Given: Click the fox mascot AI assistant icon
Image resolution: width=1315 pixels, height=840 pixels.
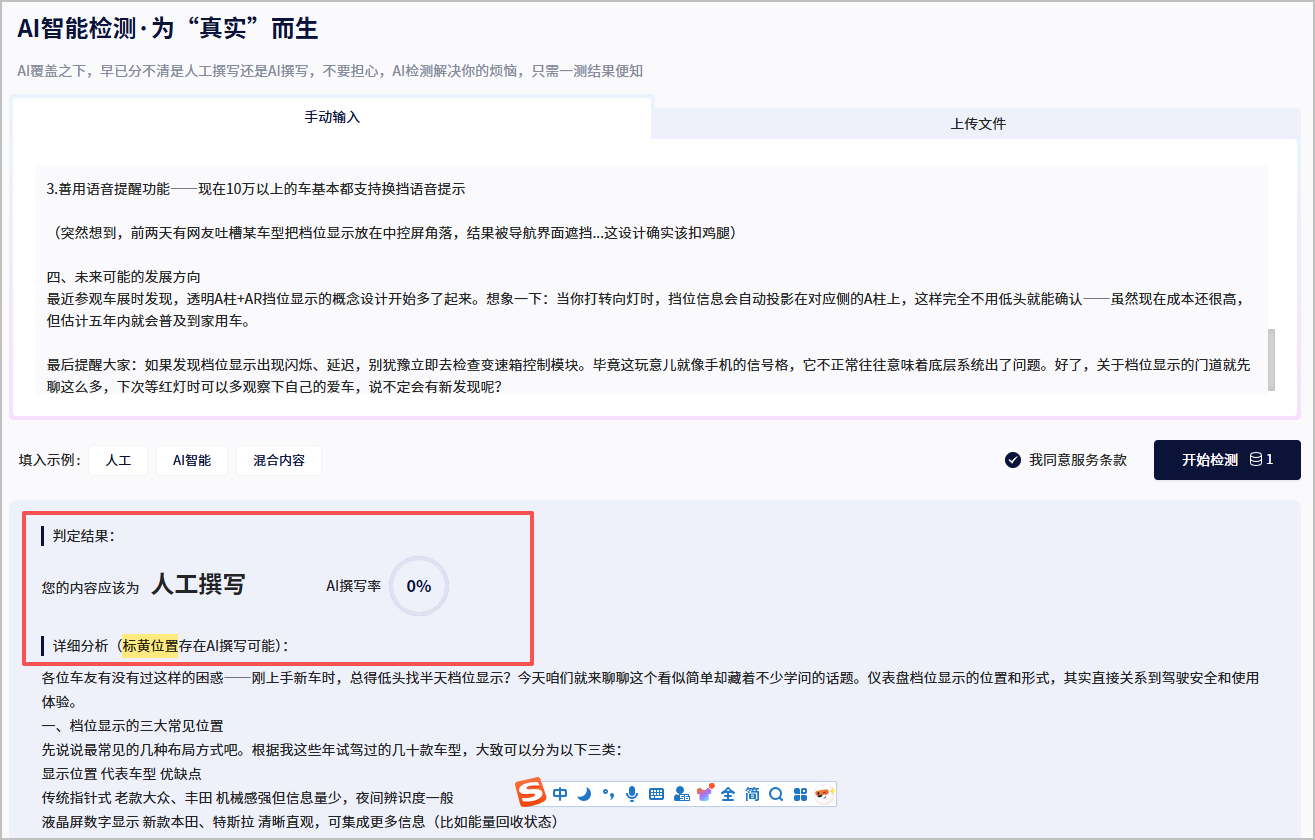Looking at the screenshot, I should point(824,794).
